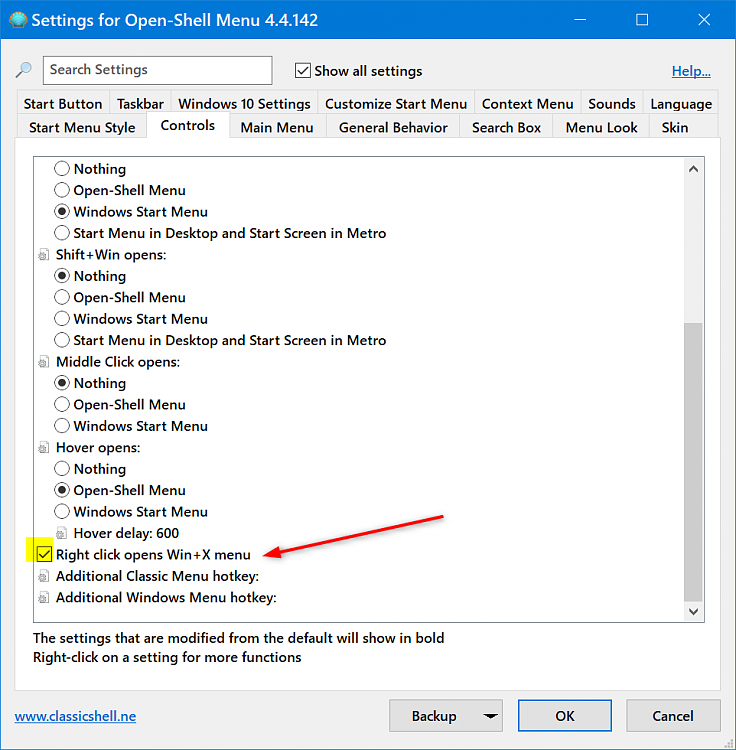
Task: Switch to Start Button tab
Action: pyautogui.click(x=63, y=104)
